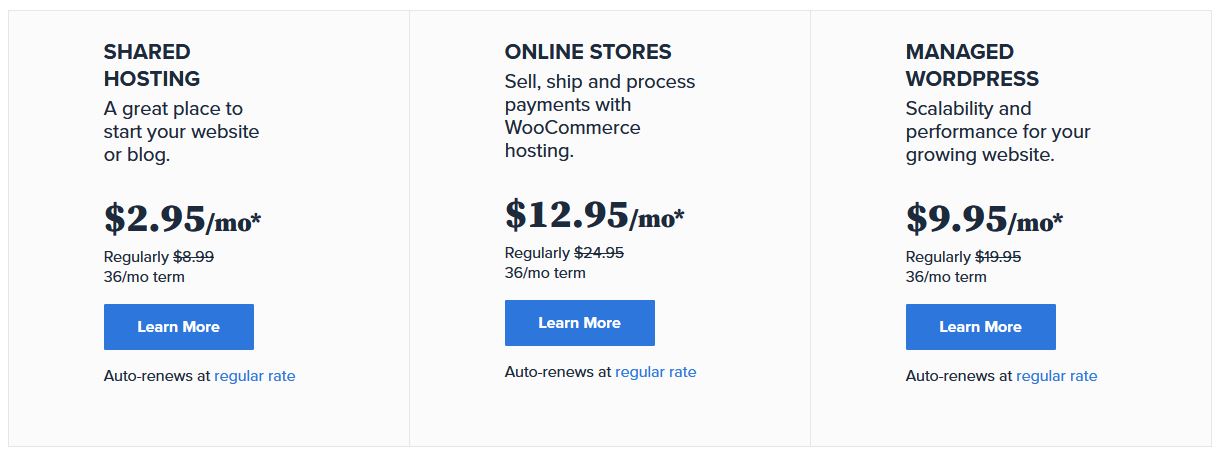The image size is (1220, 454).
Task: Click 36/mo term under Online Stores
Action: (x=545, y=273)
